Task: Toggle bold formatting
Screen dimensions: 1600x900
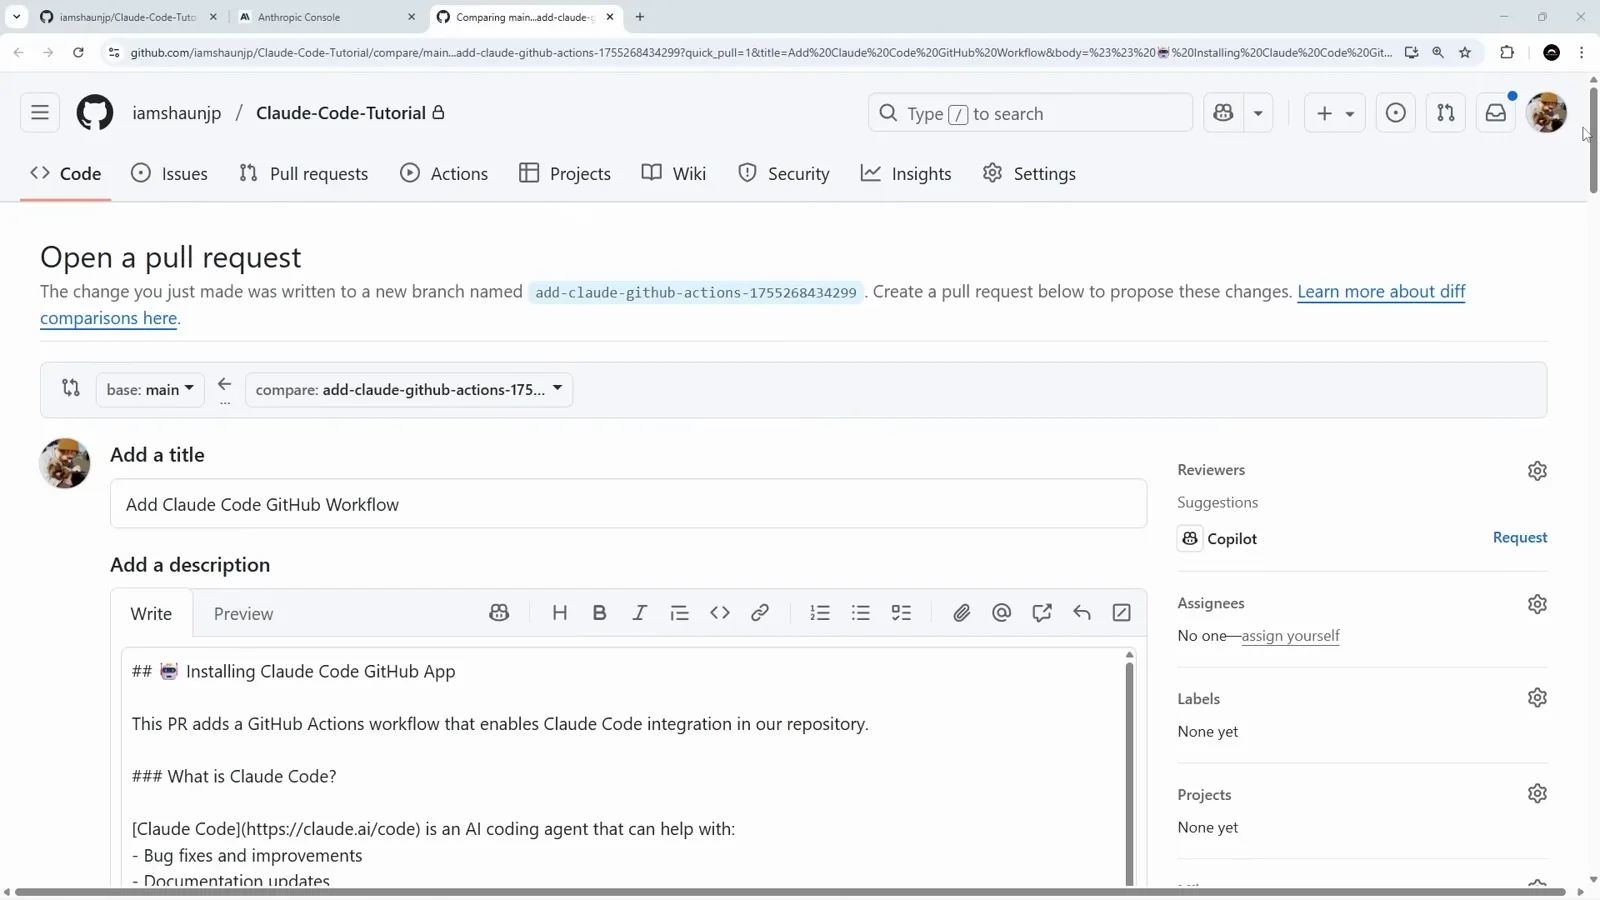Action: pyautogui.click(x=599, y=613)
